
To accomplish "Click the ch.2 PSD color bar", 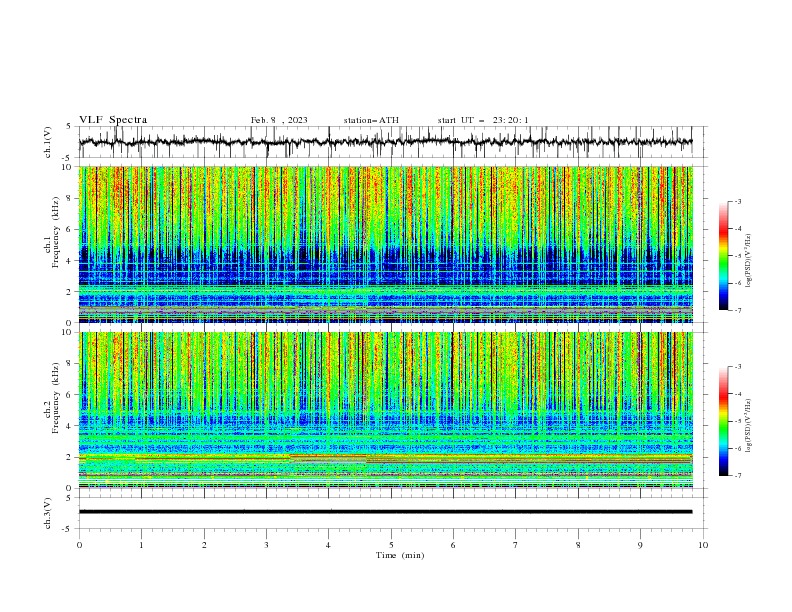I will 723,421.
